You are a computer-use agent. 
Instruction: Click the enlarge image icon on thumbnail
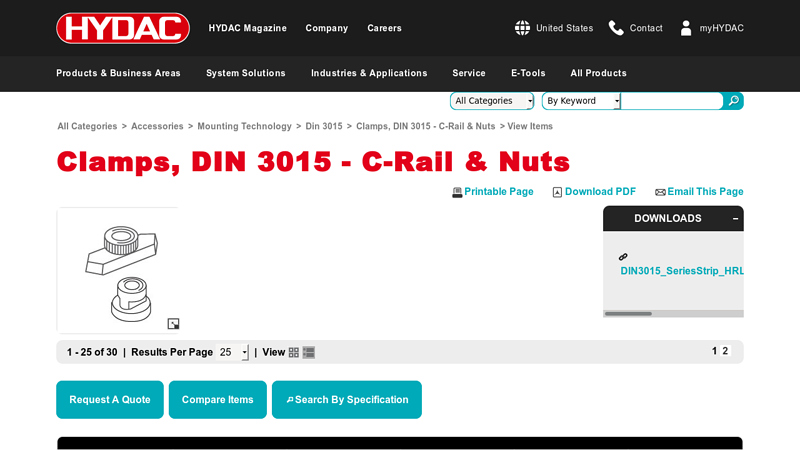(x=173, y=323)
